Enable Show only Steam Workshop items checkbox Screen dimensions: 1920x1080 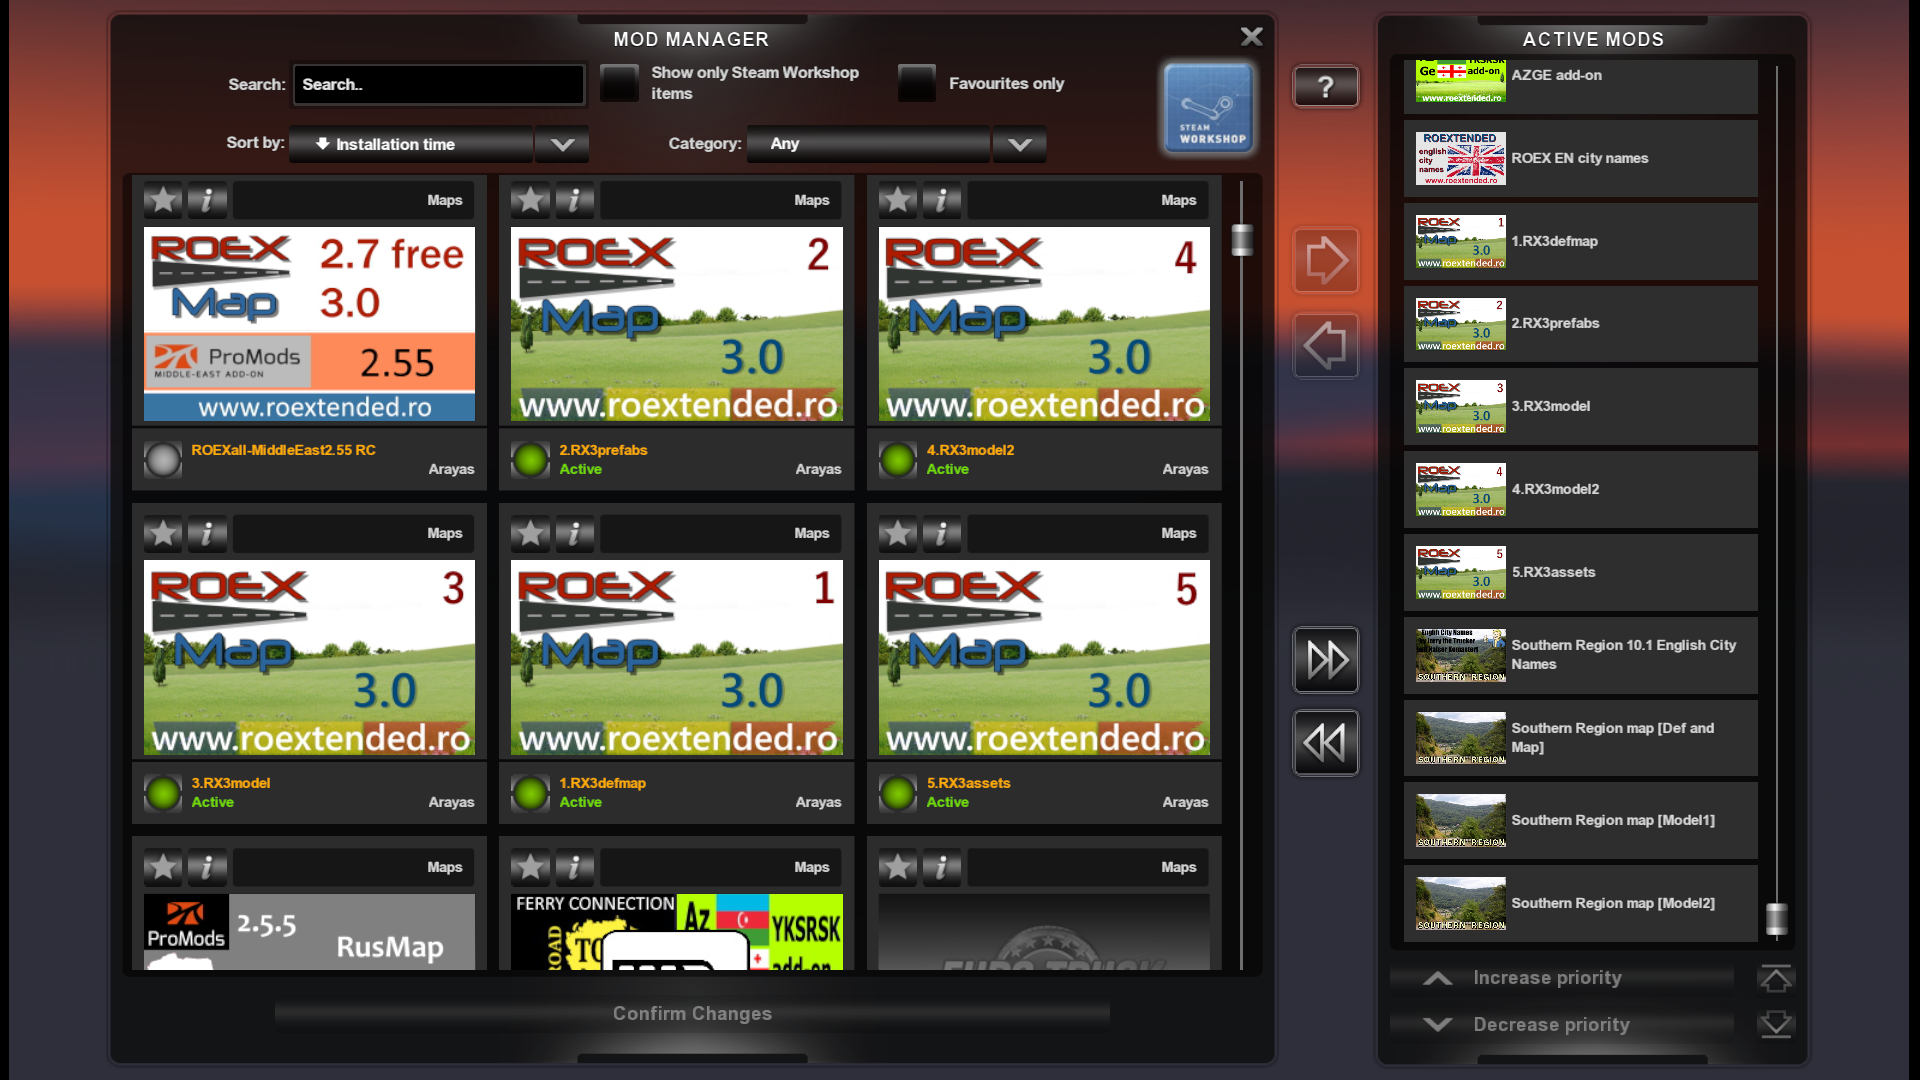[x=619, y=83]
